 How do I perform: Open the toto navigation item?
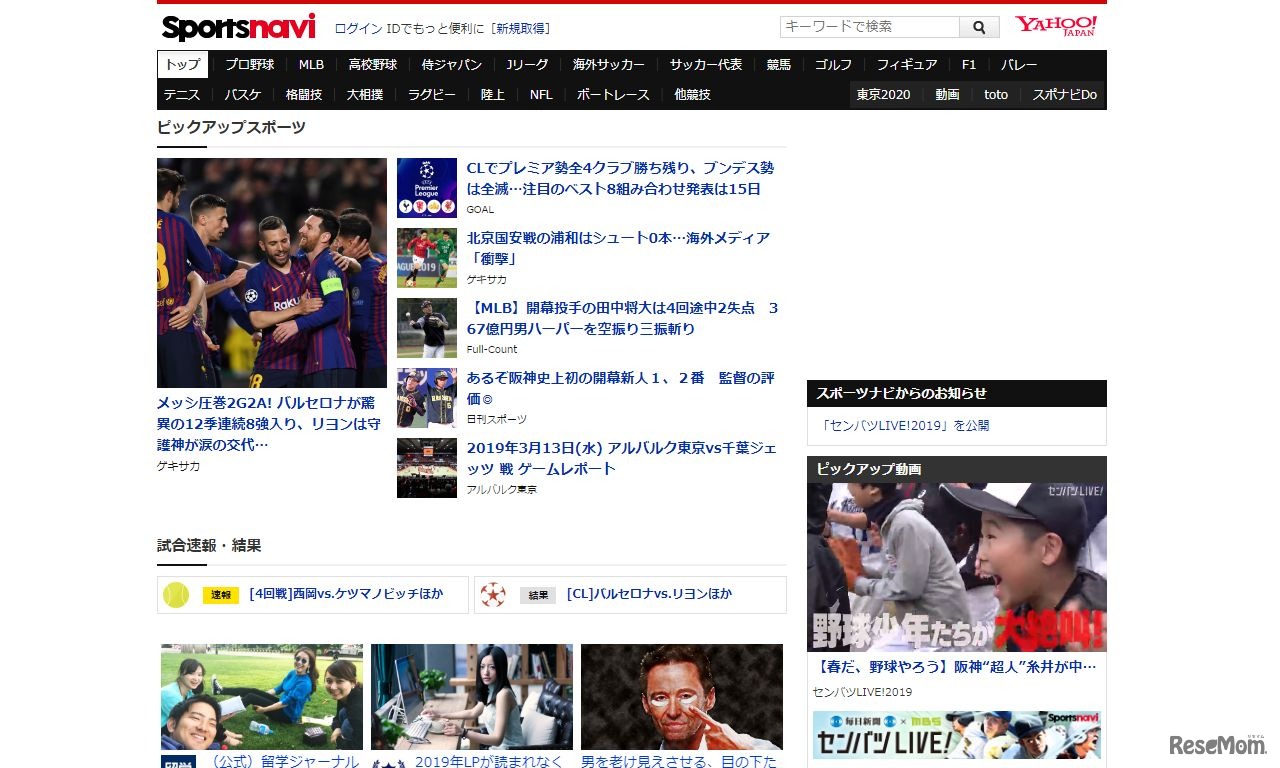click(996, 95)
